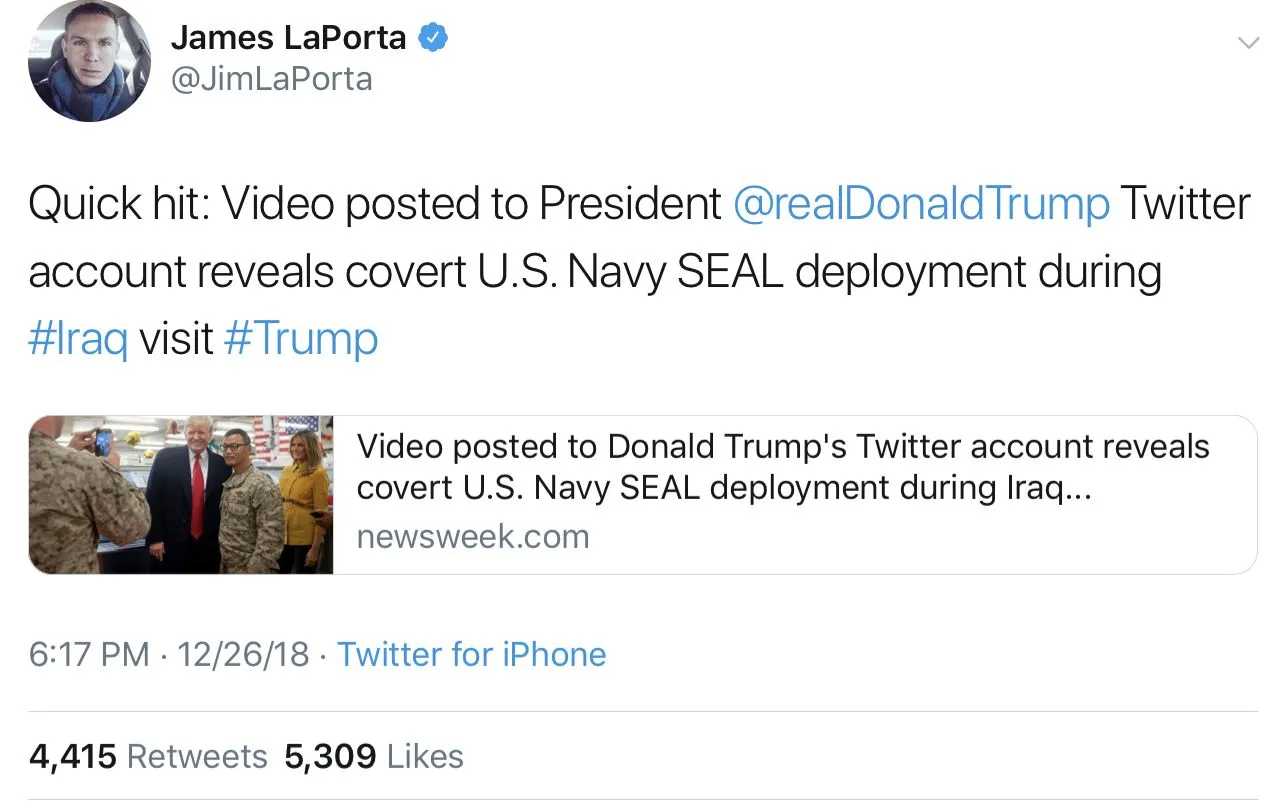Screen dimensions: 1265x803
Task: Click the James LaPorta display name
Action: [288, 38]
